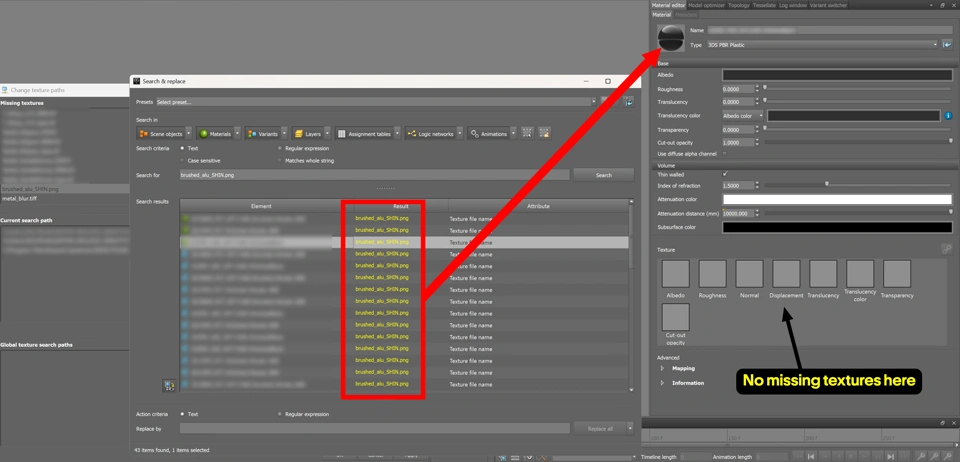Click the Attenuation color white swatch
Screen dimensions: 960x462
point(837,199)
